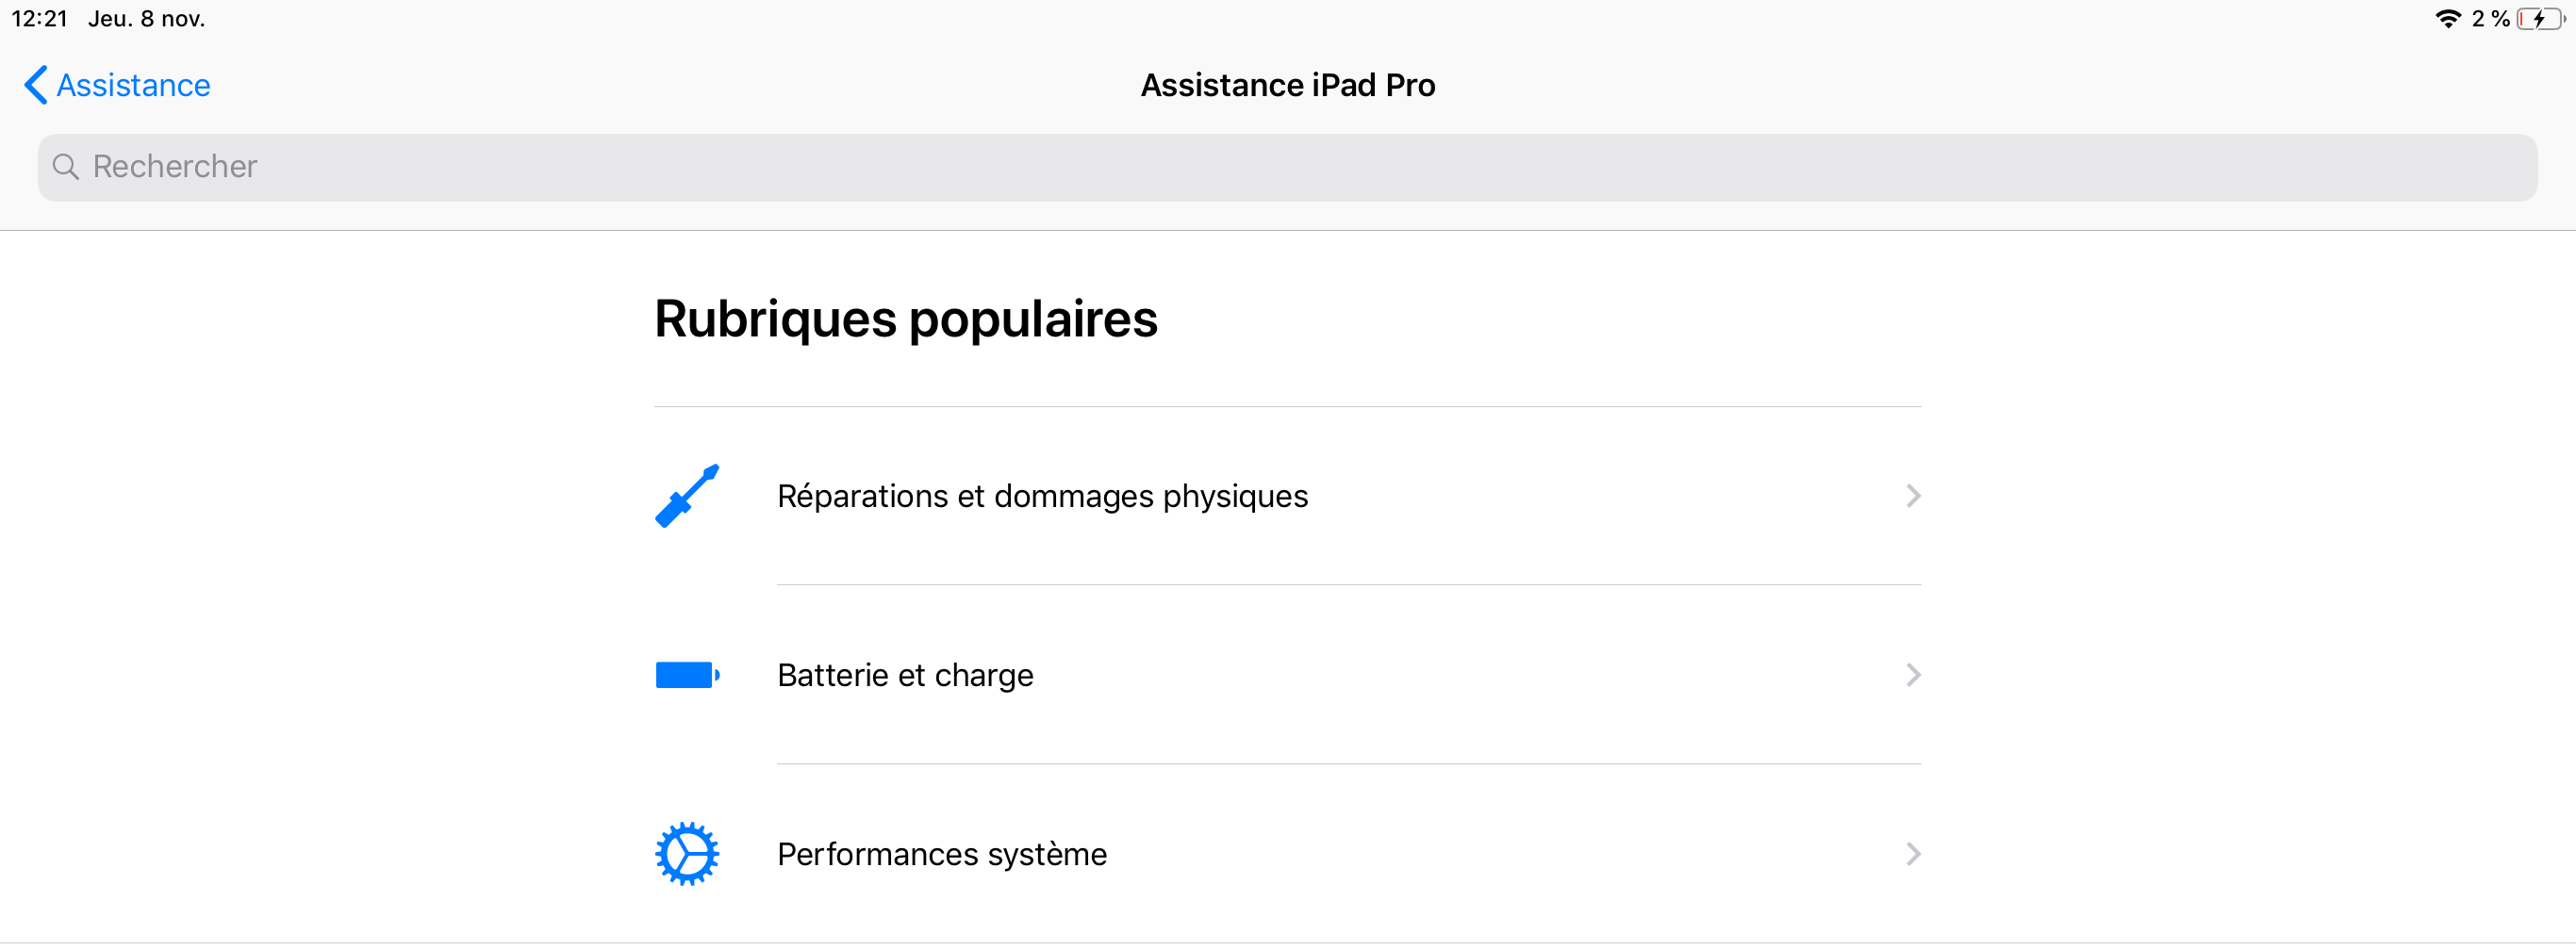Image resolution: width=2576 pixels, height=950 pixels.
Task: Expand the Batterie et charge chevron
Action: pos(1912,675)
